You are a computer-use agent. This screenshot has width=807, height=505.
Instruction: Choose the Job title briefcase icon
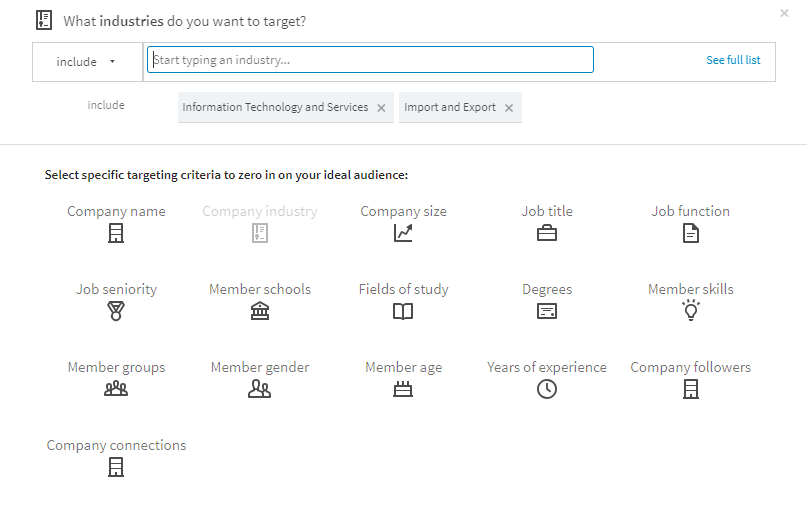547,233
